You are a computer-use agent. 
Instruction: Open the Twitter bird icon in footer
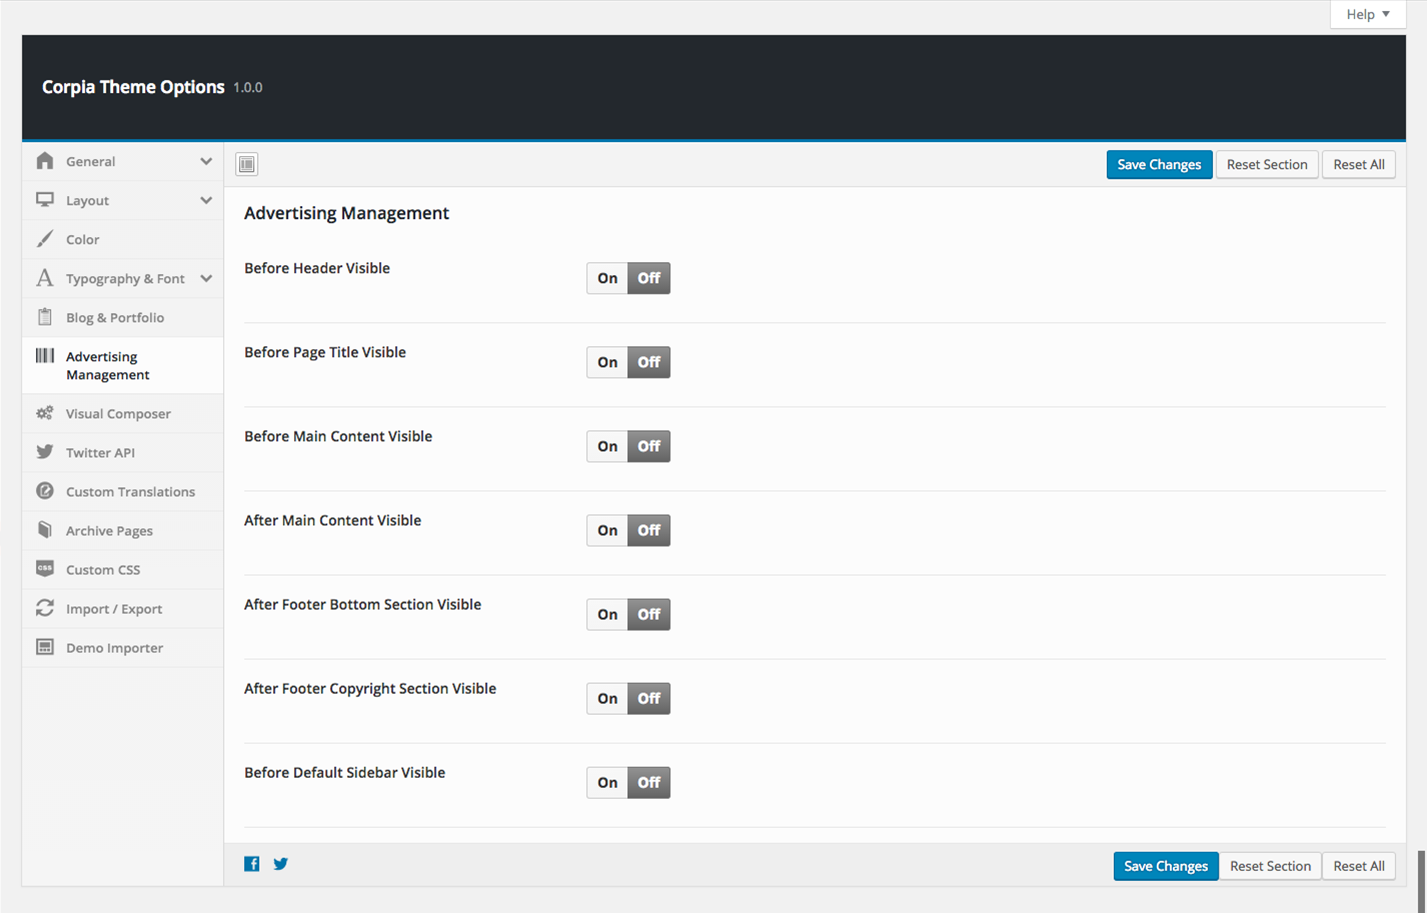[x=281, y=864]
